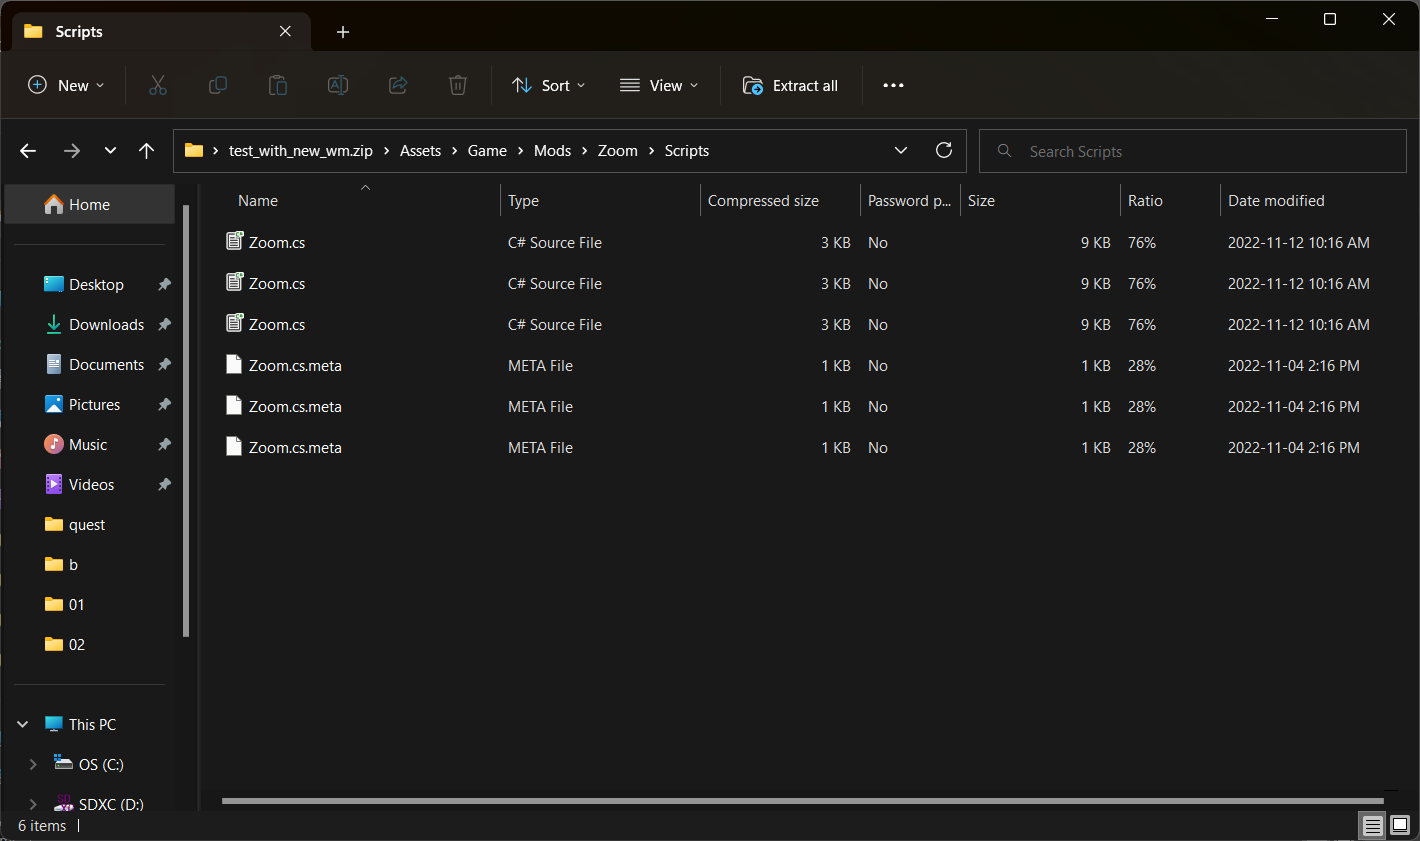
Task: Sort by Ratio column header
Action: coord(1170,201)
